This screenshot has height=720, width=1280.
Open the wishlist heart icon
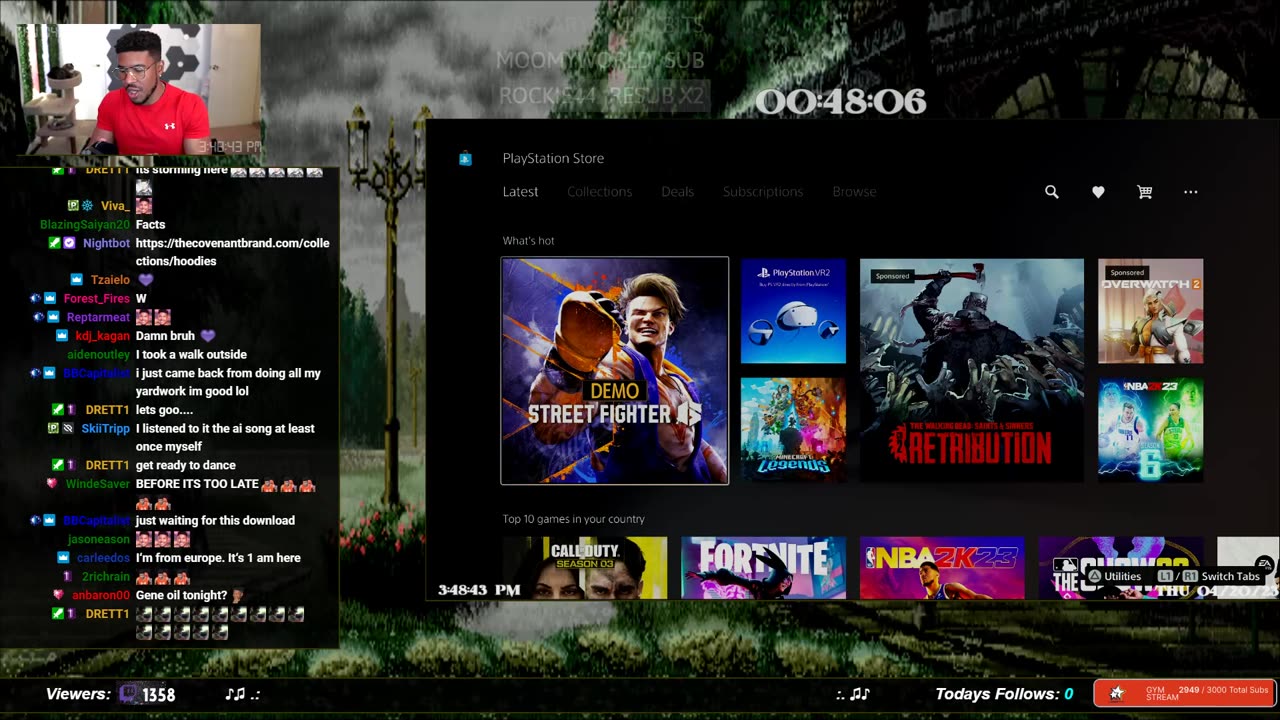pyautogui.click(x=1098, y=192)
